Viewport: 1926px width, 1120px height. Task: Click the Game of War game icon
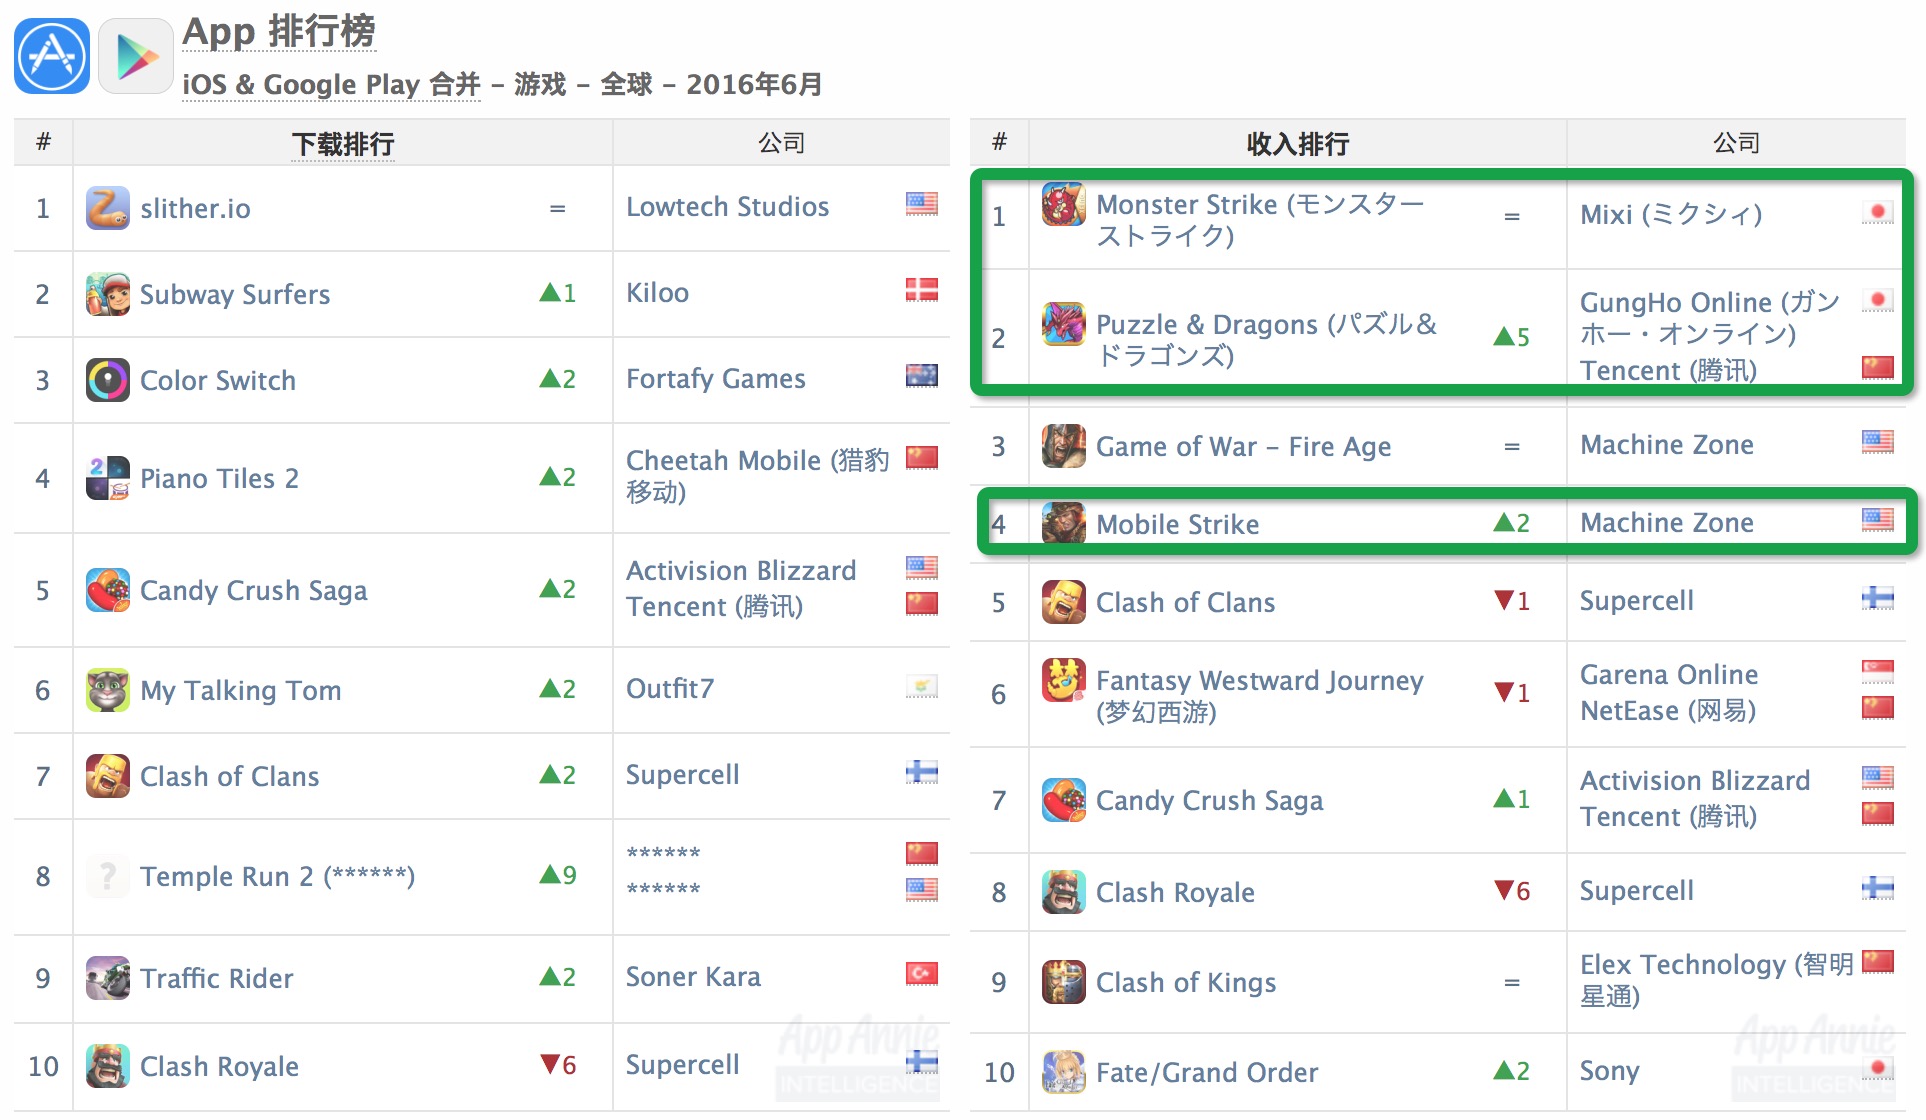click(1064, 446)
